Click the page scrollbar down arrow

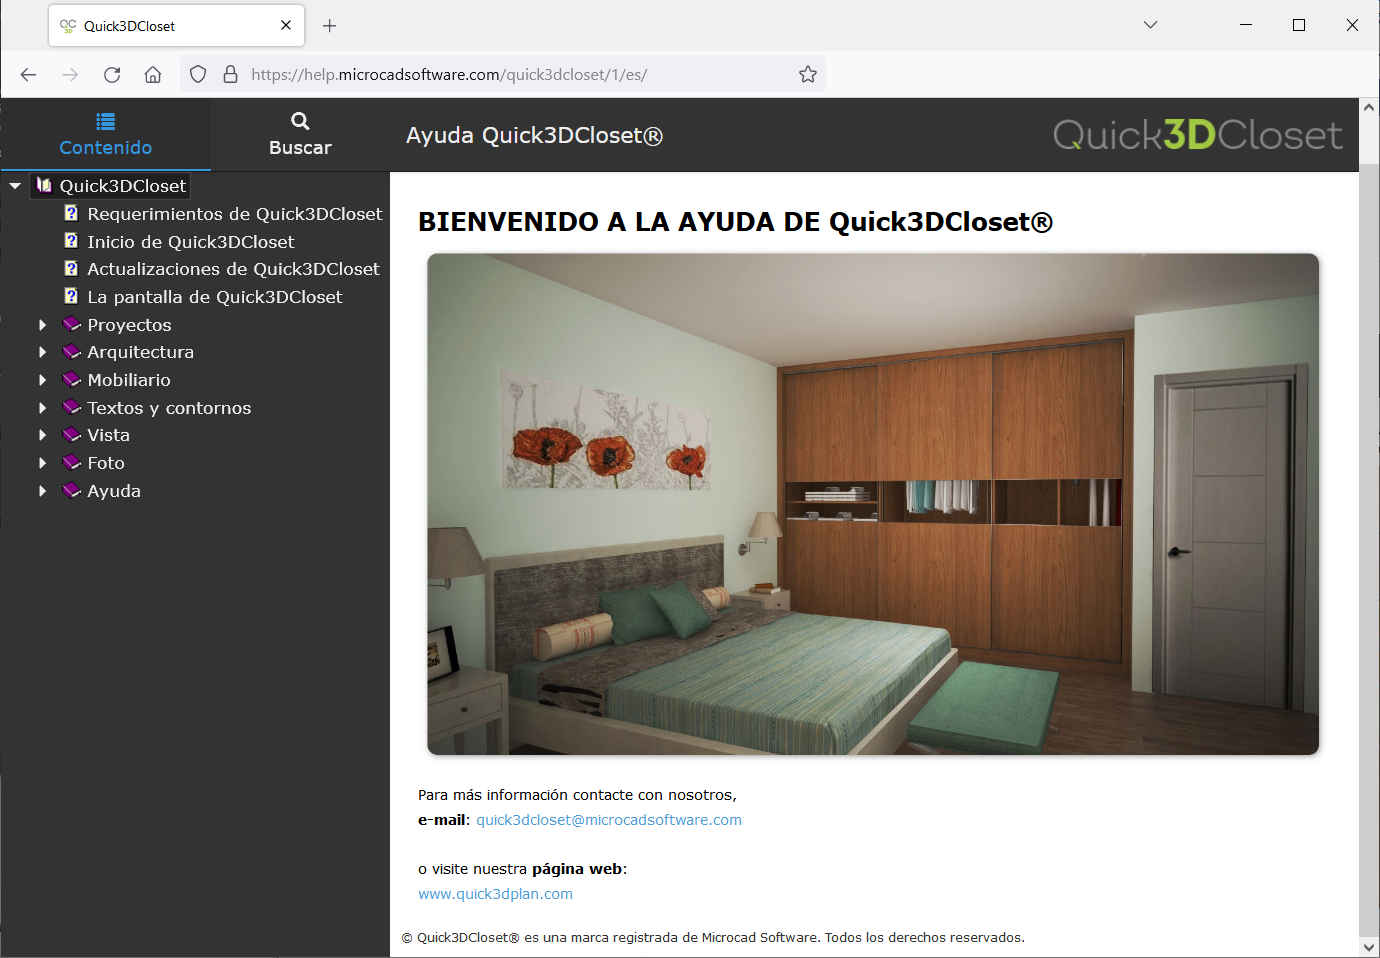coord(1369,946)
